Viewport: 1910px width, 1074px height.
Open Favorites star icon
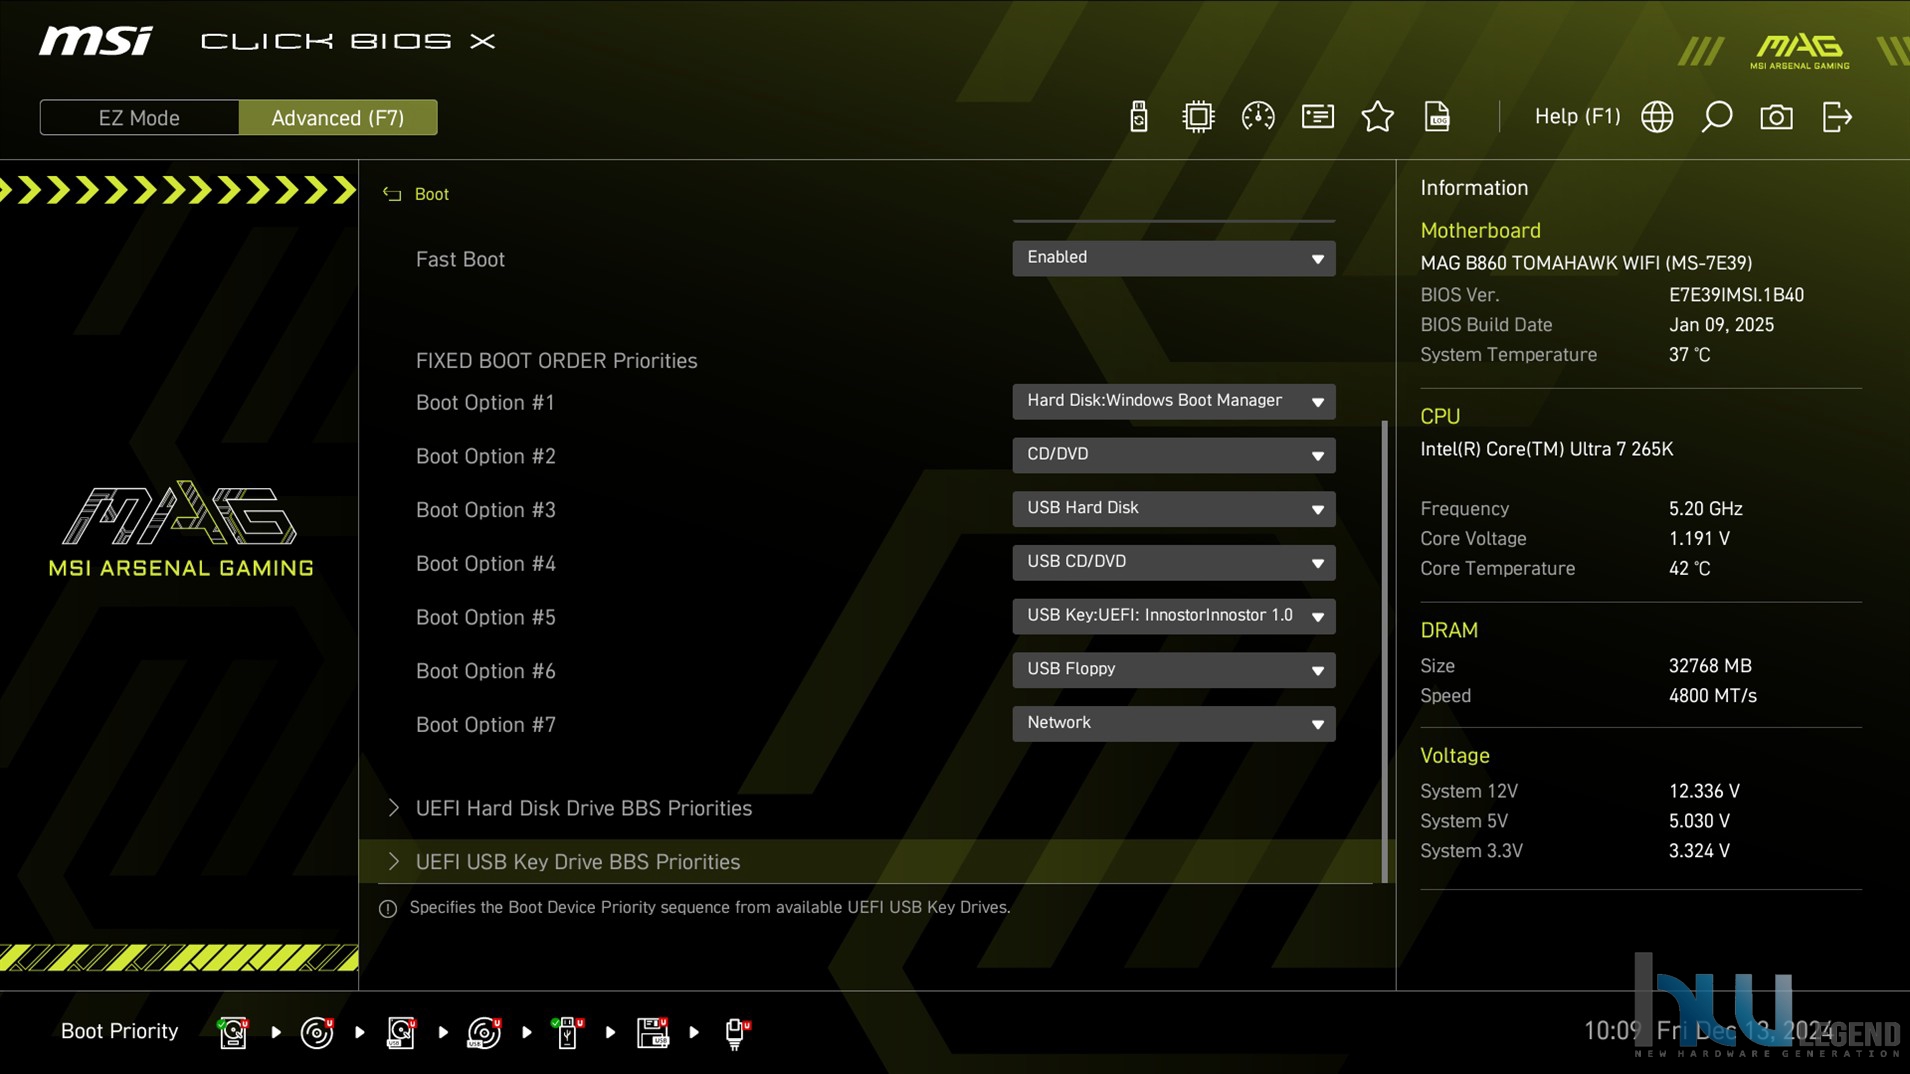click(1377, 117)
